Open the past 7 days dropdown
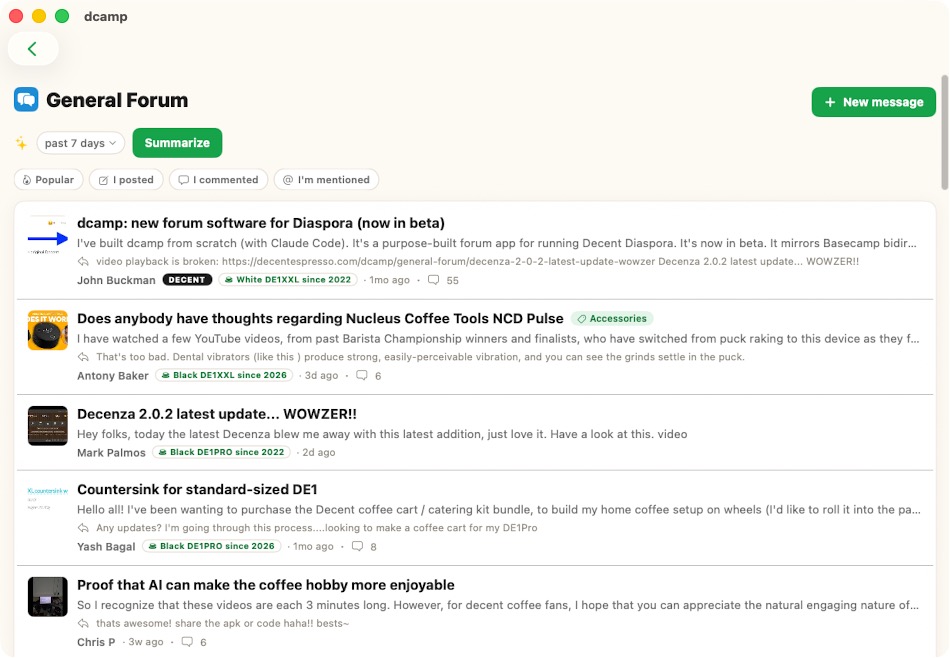Image resolution: width=950 pixels, height=658 pixels. pyautogui.click(x=81, y=143)
